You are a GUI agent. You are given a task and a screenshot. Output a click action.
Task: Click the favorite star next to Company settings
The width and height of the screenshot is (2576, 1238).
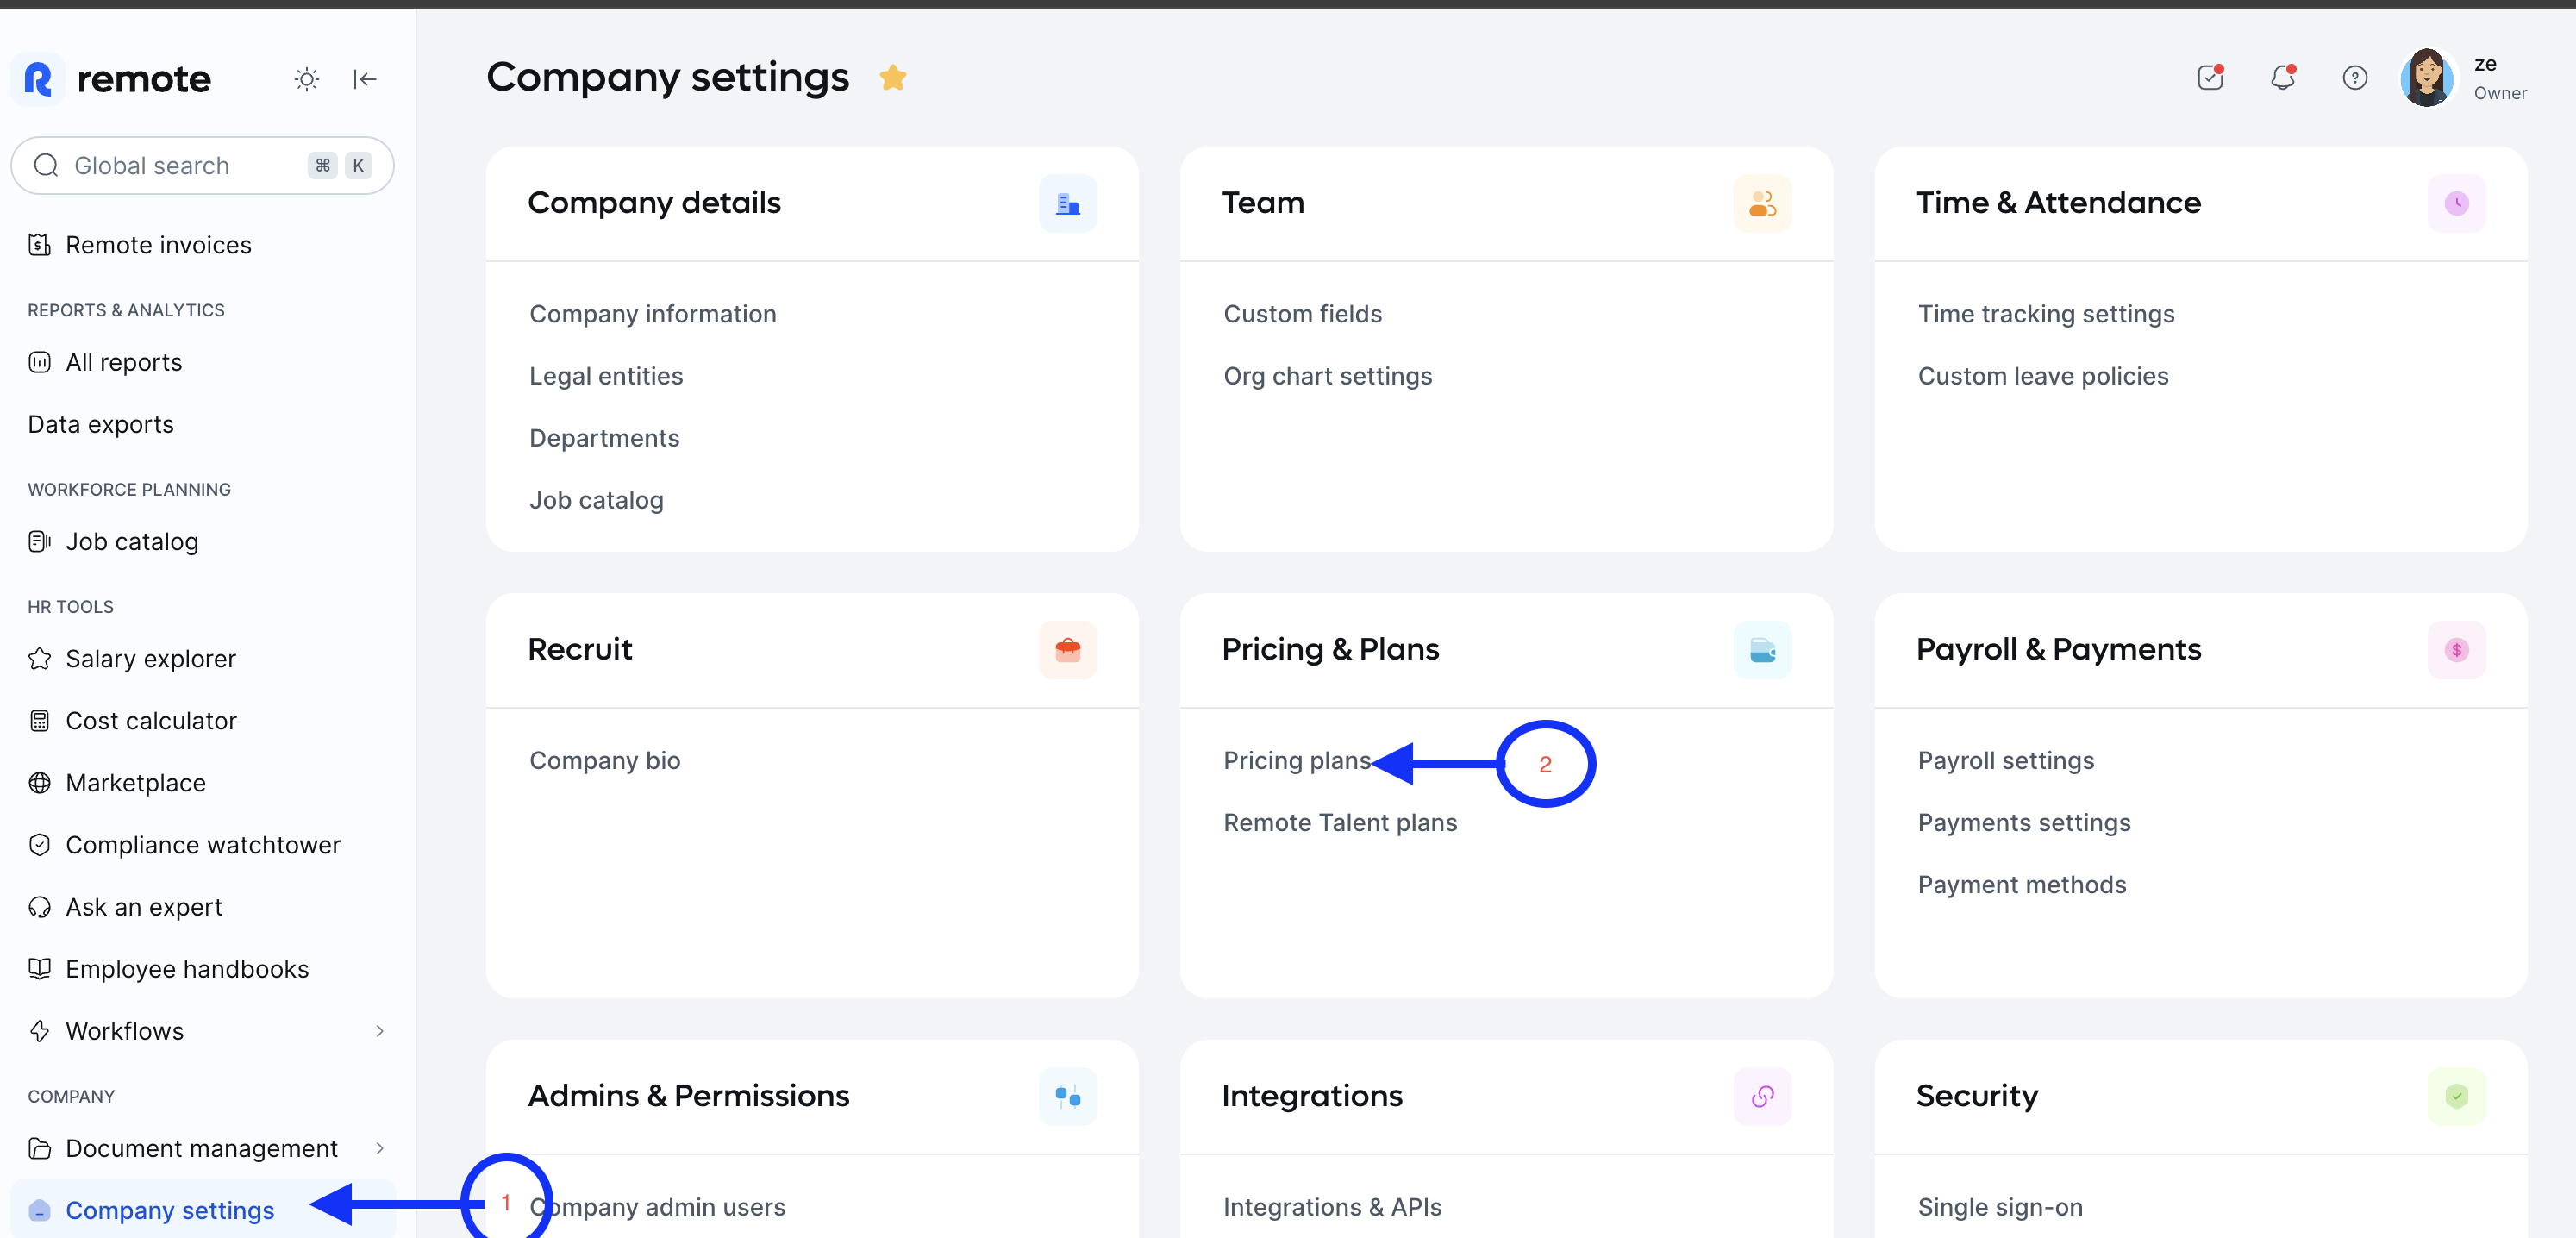pos(893,77)
